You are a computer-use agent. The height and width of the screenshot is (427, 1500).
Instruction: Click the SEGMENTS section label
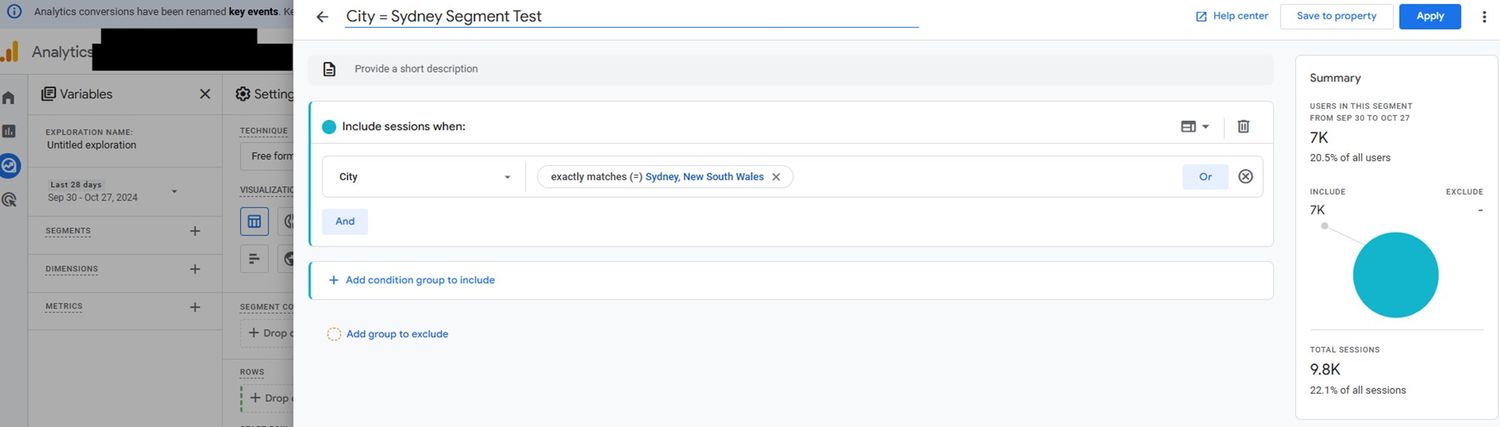(x=68, y=231)
